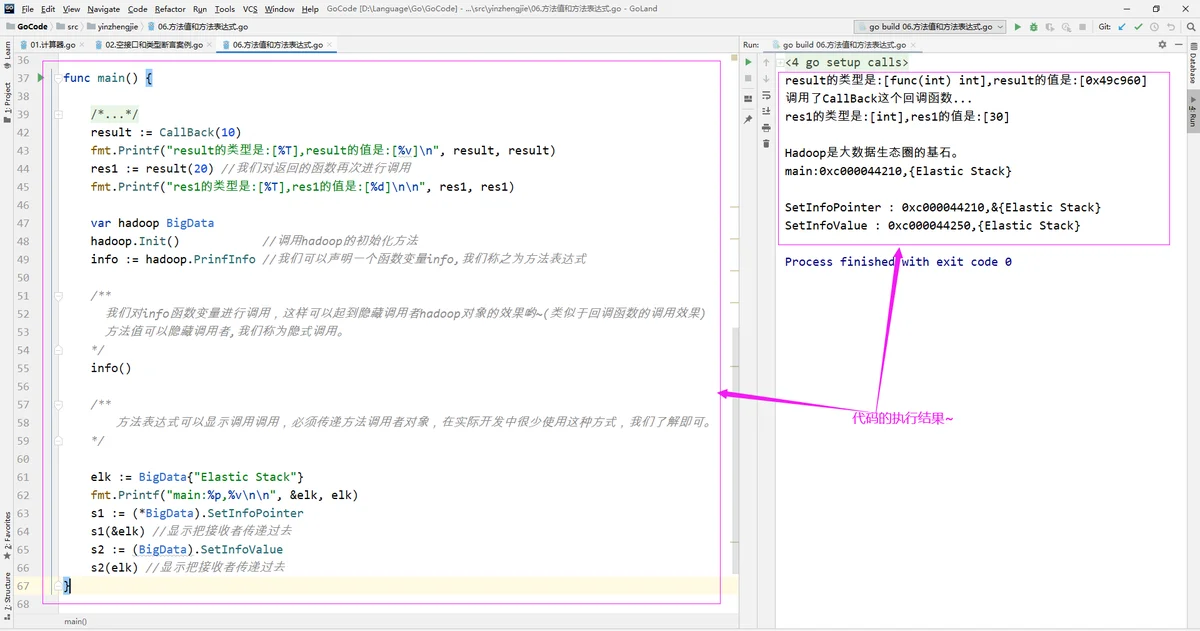The width and height of the screenshot is (1200, 631).
Task: Start debugging with the bug icon
Action: click(1036, 27)
